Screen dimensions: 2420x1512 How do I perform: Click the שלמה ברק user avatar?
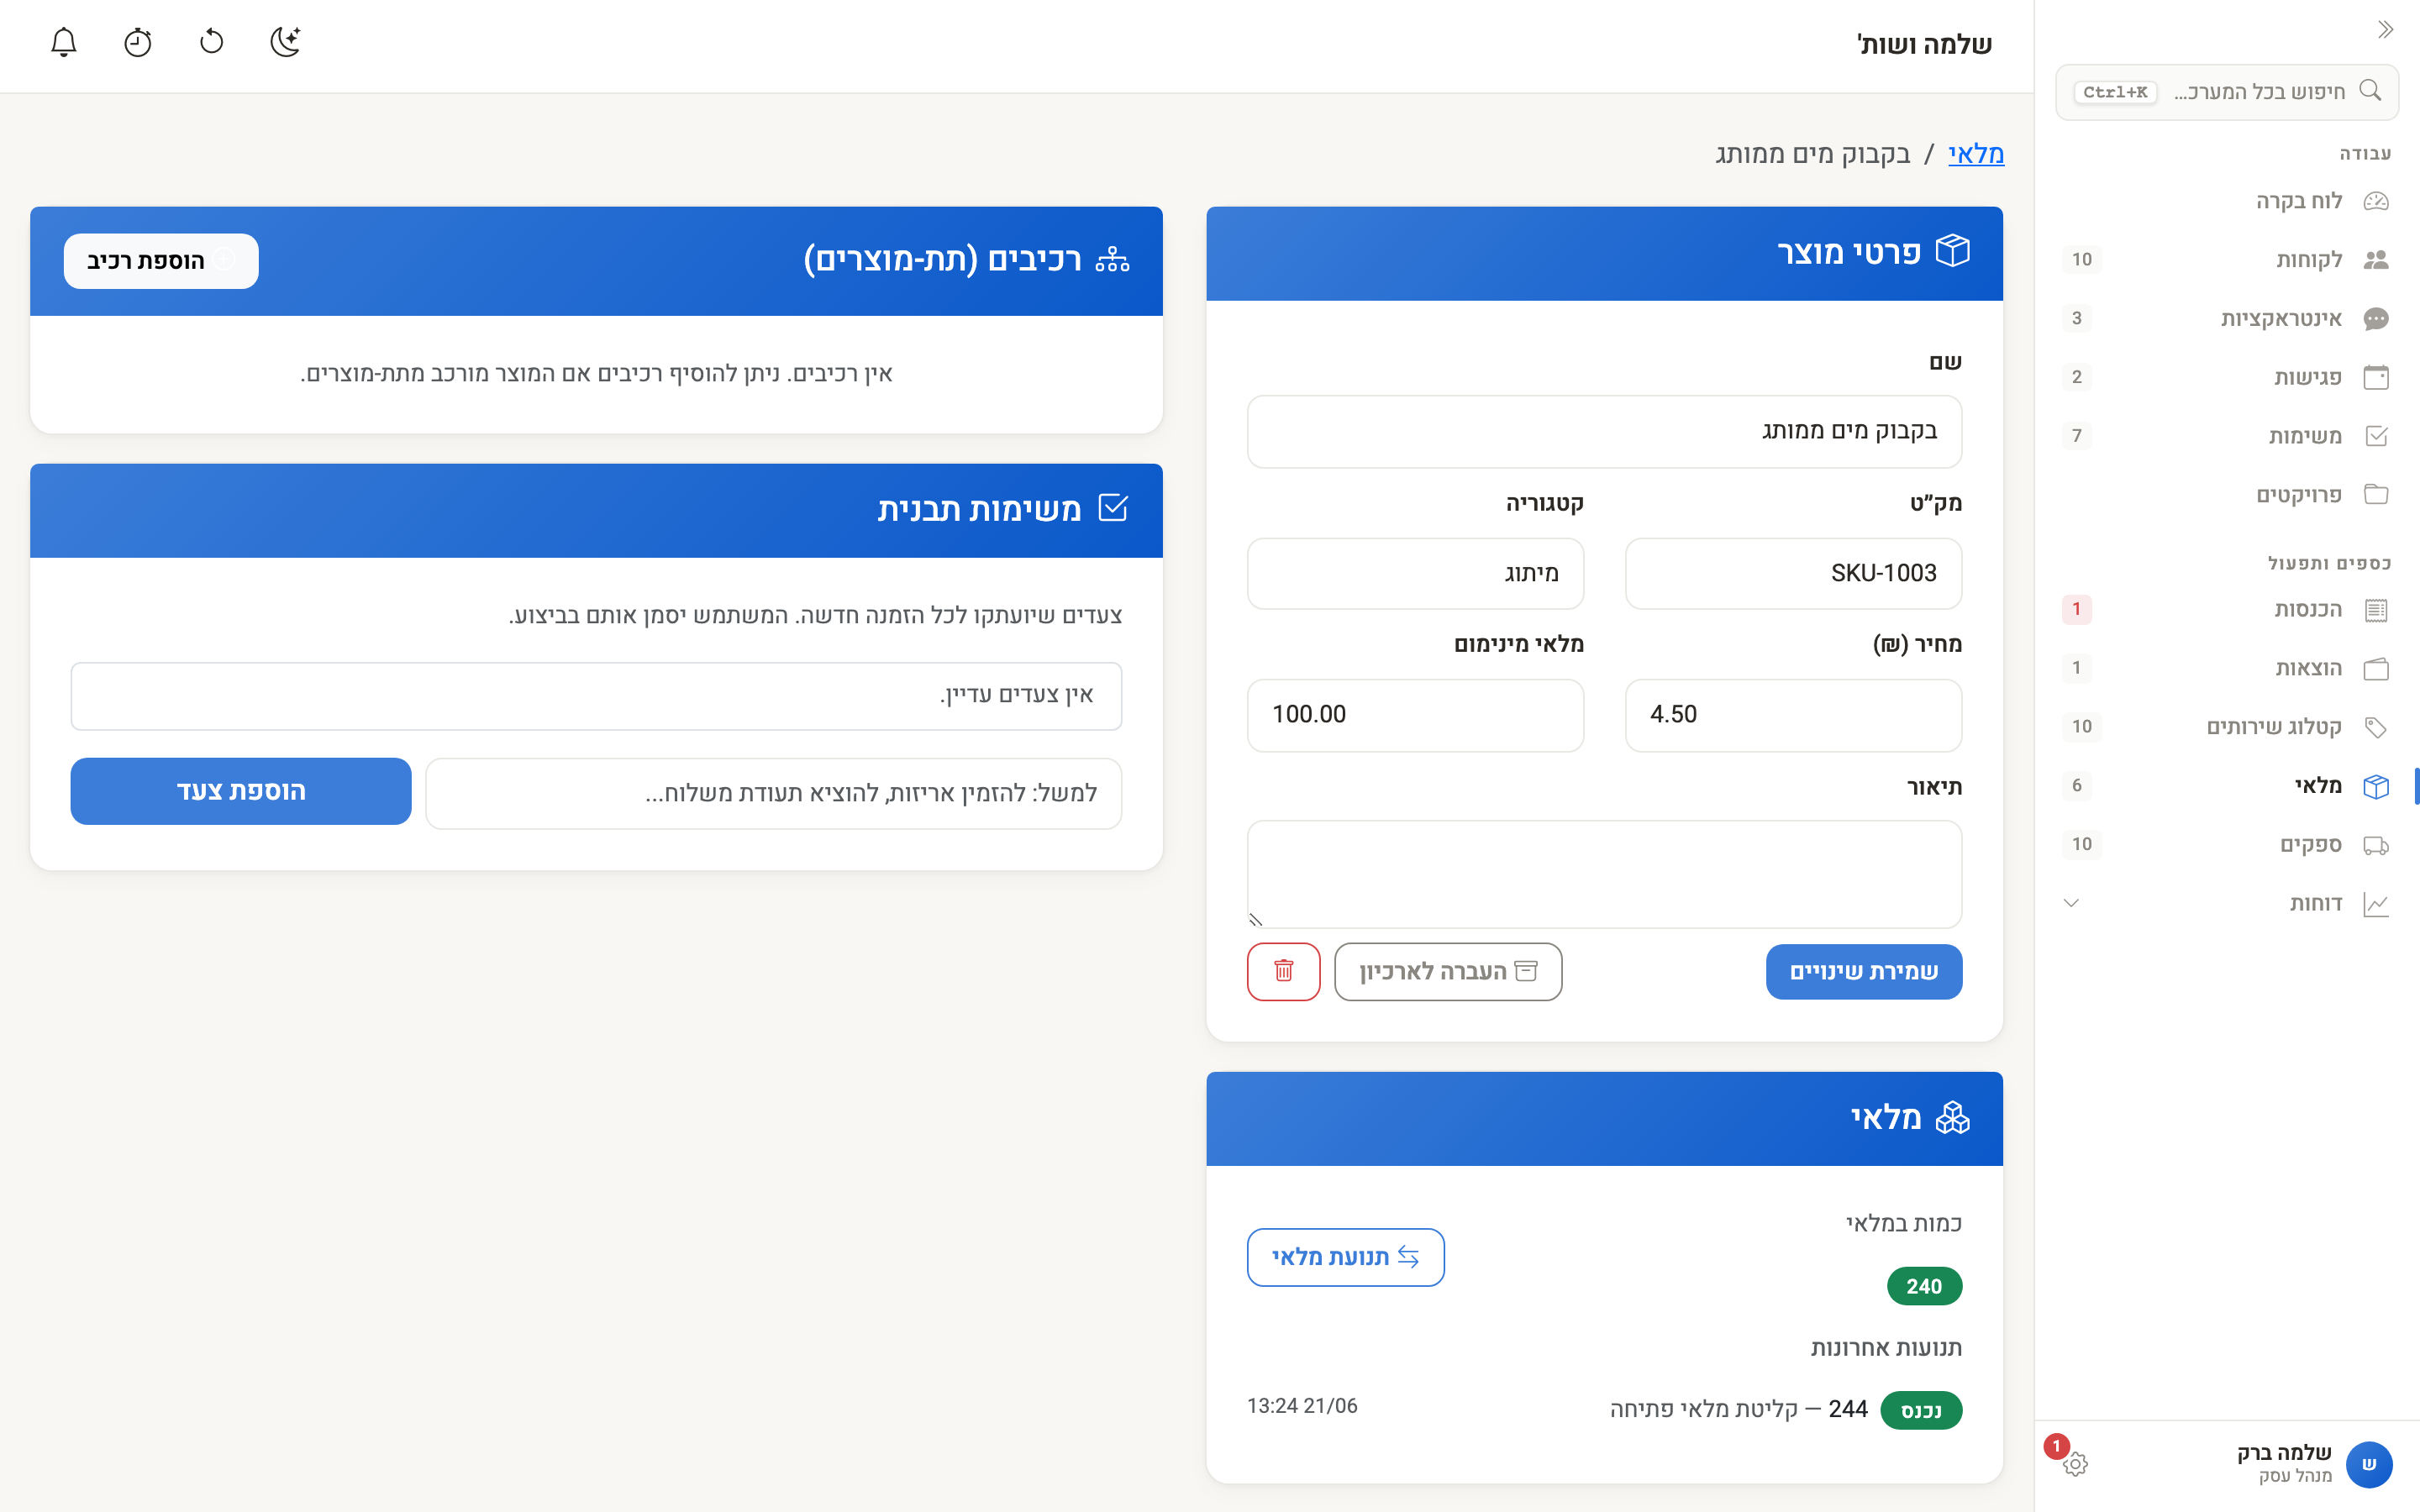2369,1465
